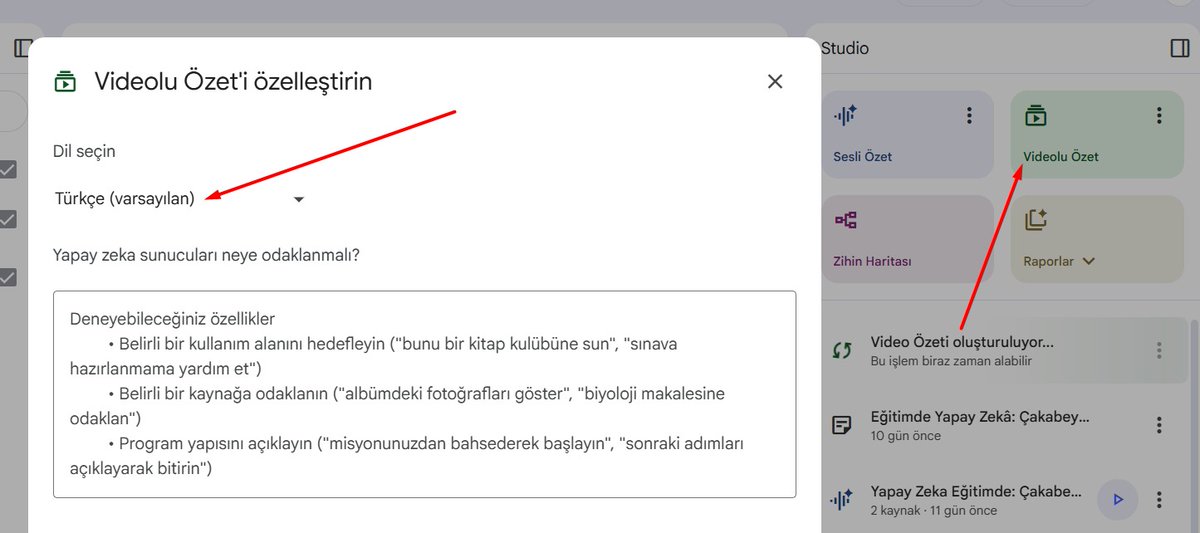Click the Videolu Özet play-stack icon in Studio

[1035, 116]
